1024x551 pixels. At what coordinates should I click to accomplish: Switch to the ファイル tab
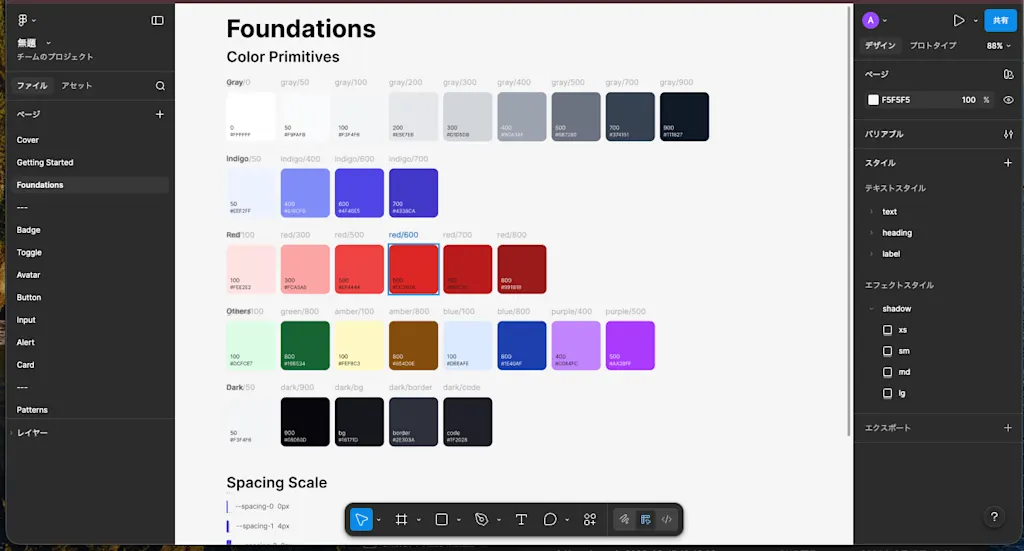point(32,86)
